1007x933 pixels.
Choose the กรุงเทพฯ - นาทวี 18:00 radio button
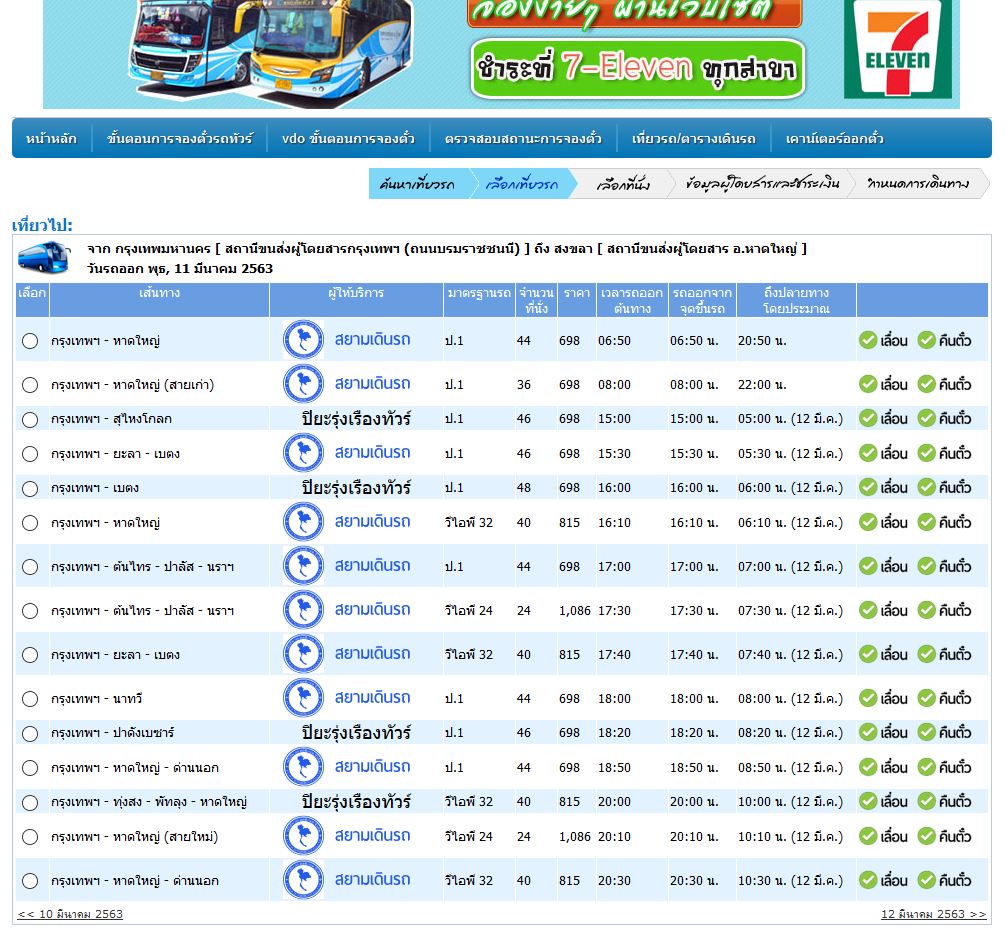click(x=30, y=699)
